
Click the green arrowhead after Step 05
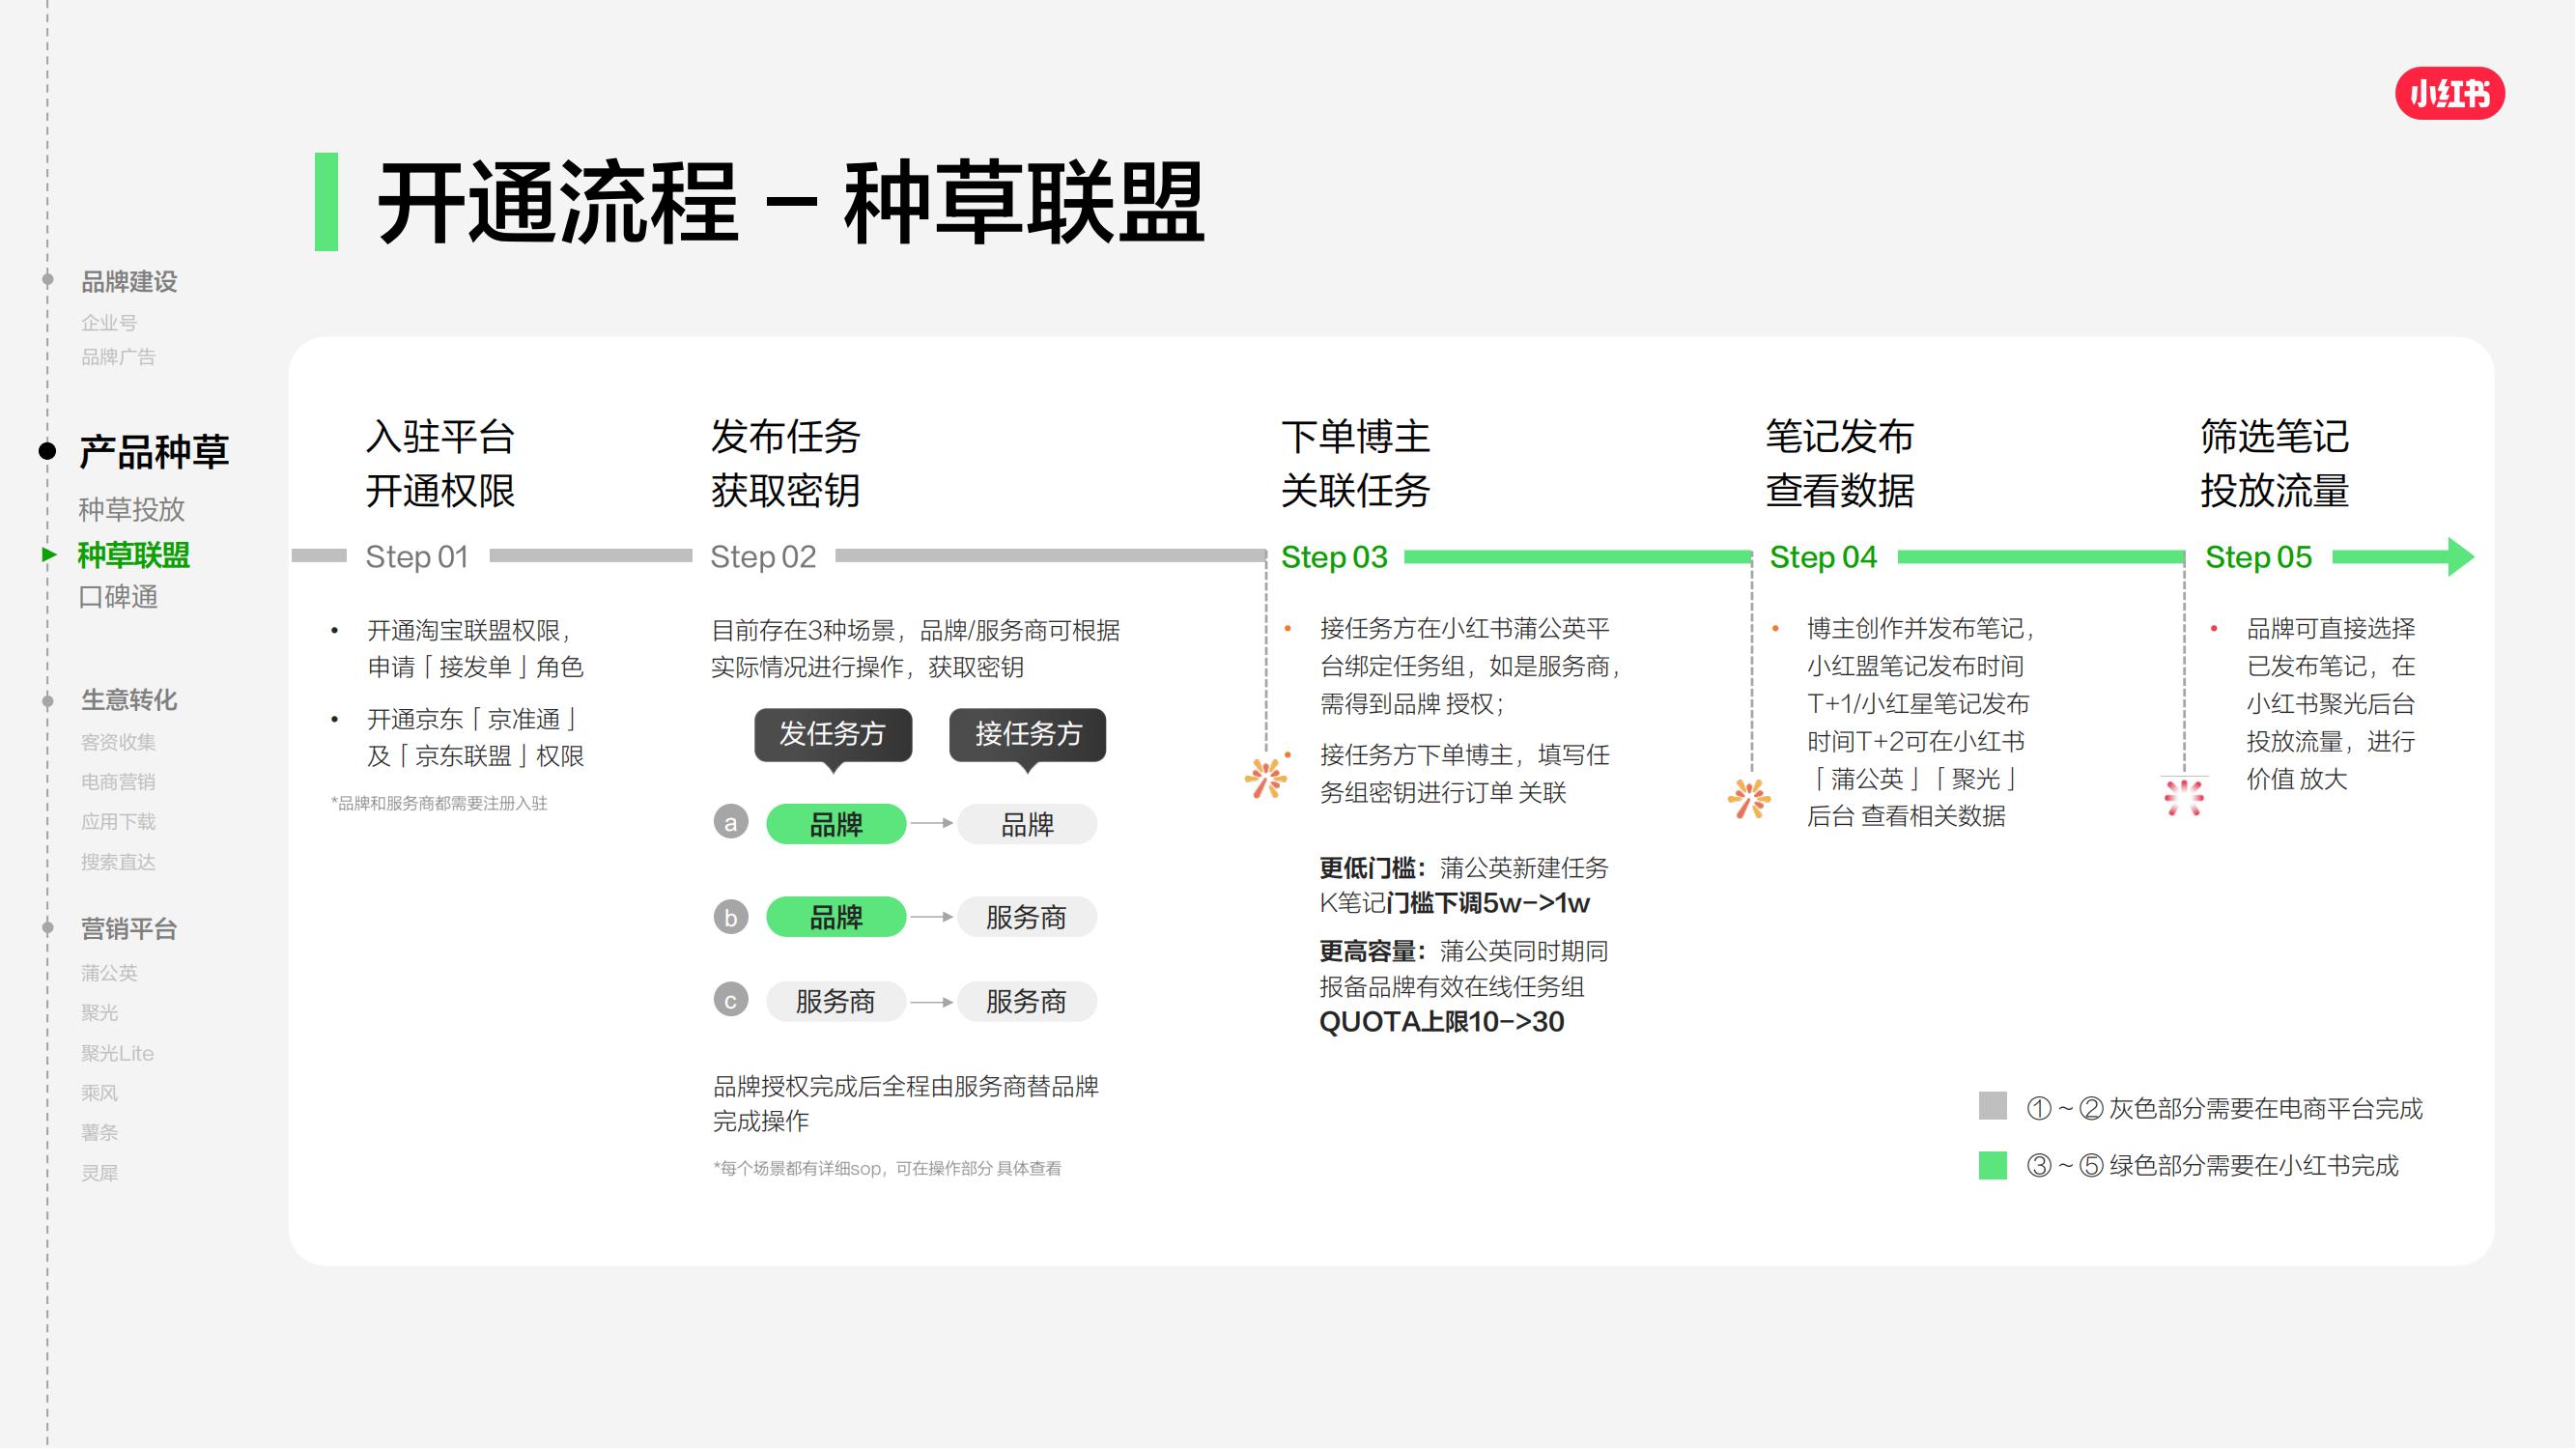pos(2460,556)
